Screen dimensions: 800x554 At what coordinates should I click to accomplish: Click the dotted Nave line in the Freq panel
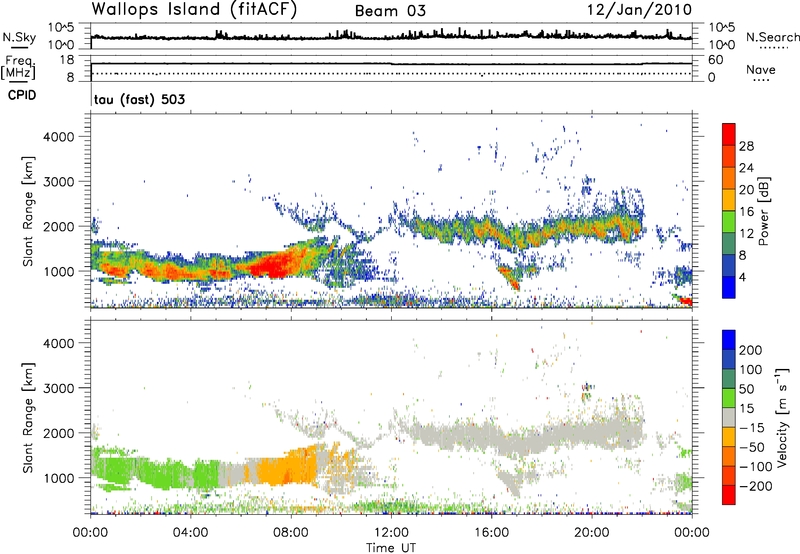[391, 73]
